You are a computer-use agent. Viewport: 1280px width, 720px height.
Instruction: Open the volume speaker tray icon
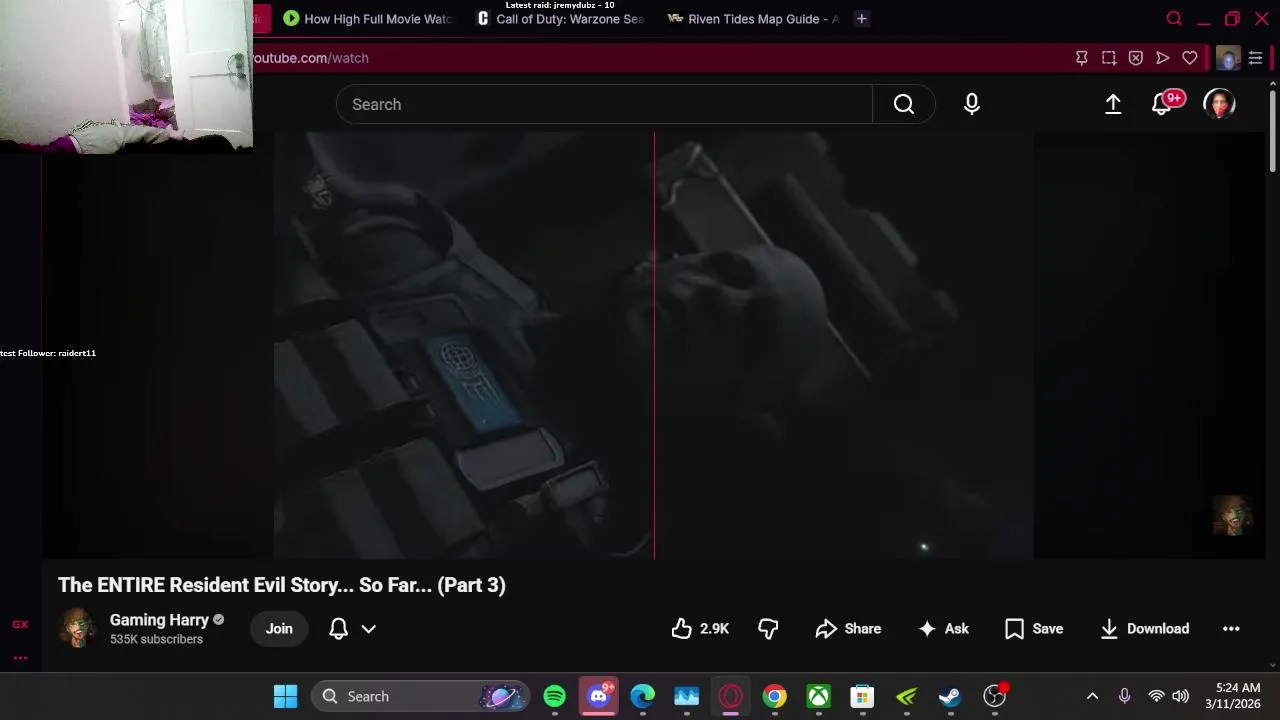point(1180,696)
